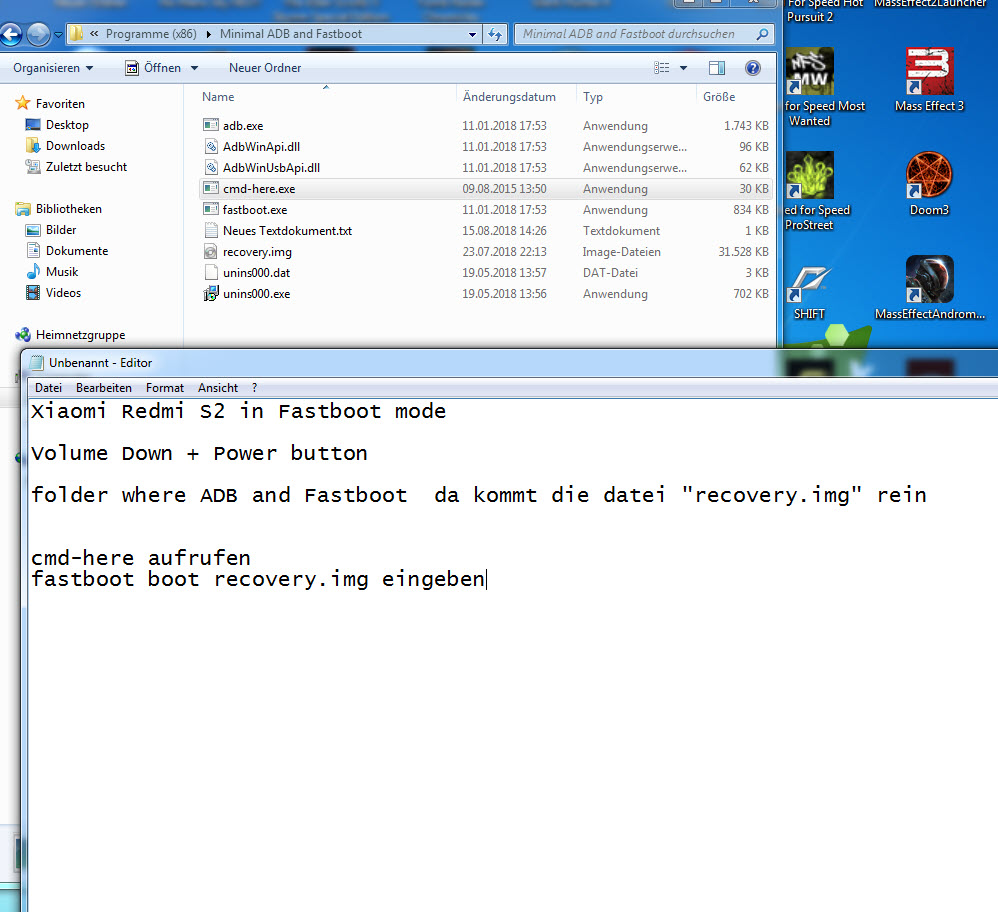
Task: Click the Explorer forward navigation arrow
Action: (38, 34)
